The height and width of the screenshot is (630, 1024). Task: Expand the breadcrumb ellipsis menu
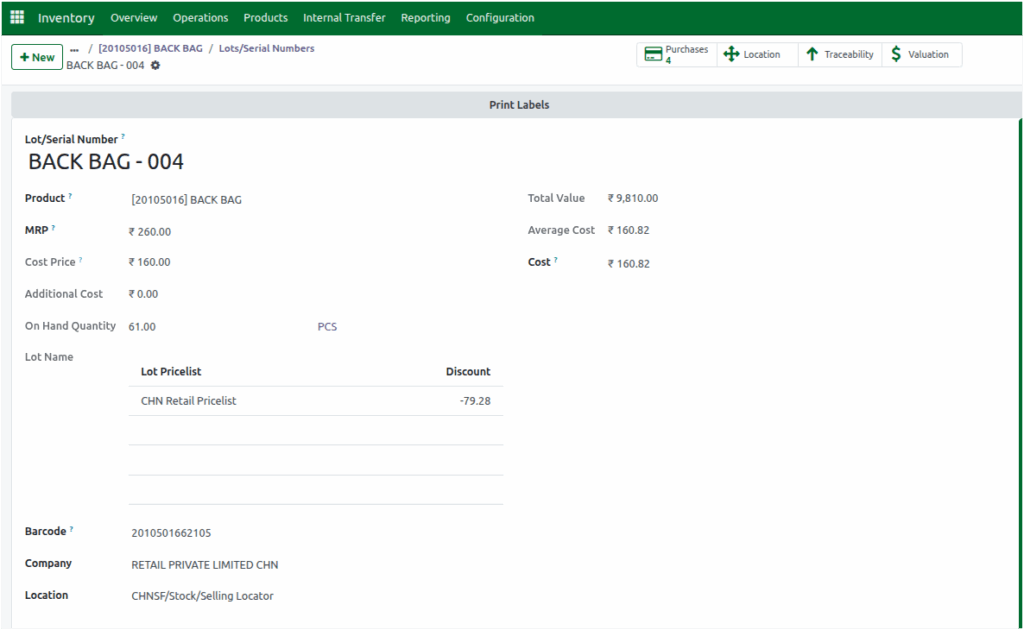coord(74,47)
